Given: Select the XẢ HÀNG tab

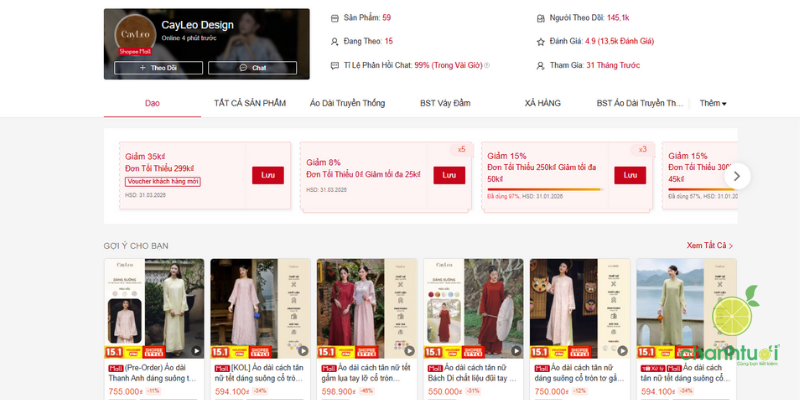Looking at the screenshot, I should click(543, 103).
